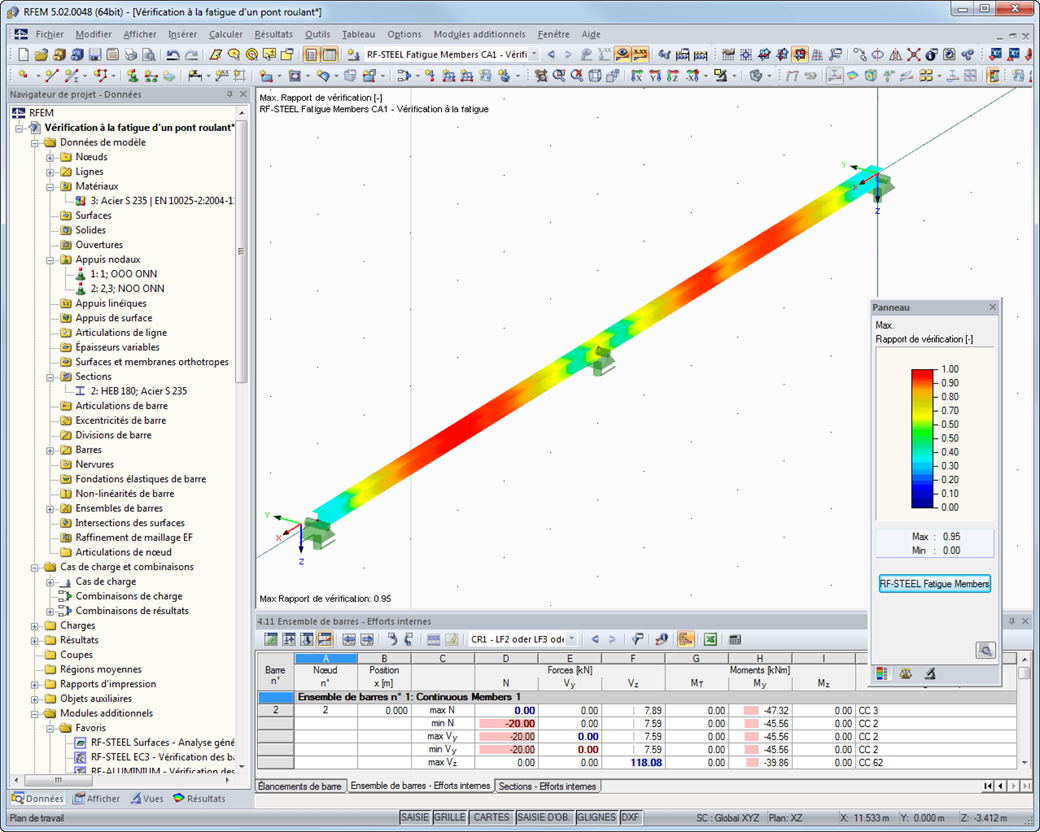Toggle the project navigator panel icon
Image resolution: width=1040 pixels, height=832 pixels.
coord(311,54)
